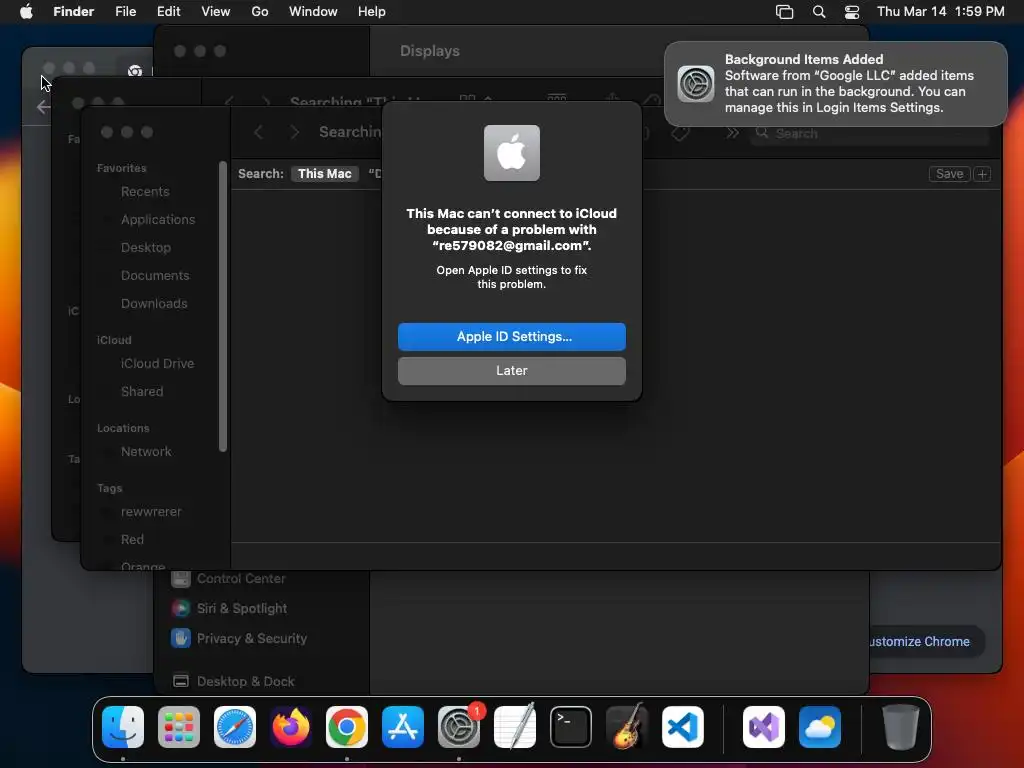Open Launchpad from the Dock

pyautogui.click(x=179, y=727)
